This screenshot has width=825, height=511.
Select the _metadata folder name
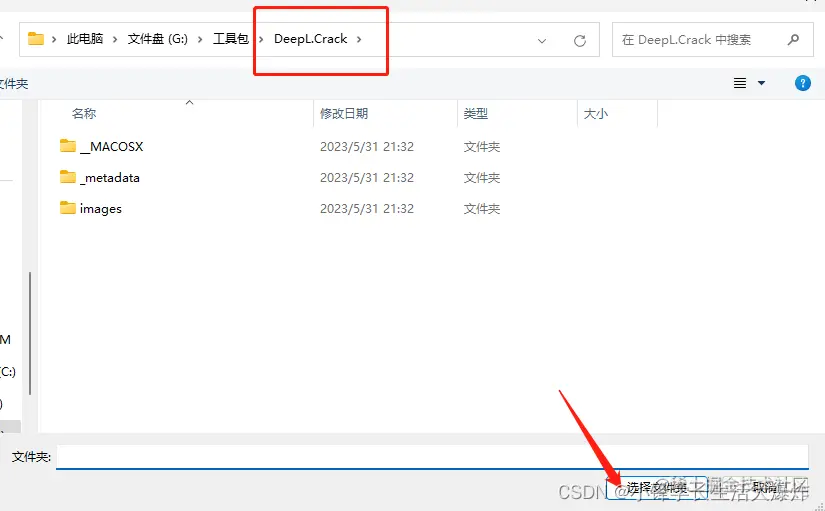click(x=109, y=178)
